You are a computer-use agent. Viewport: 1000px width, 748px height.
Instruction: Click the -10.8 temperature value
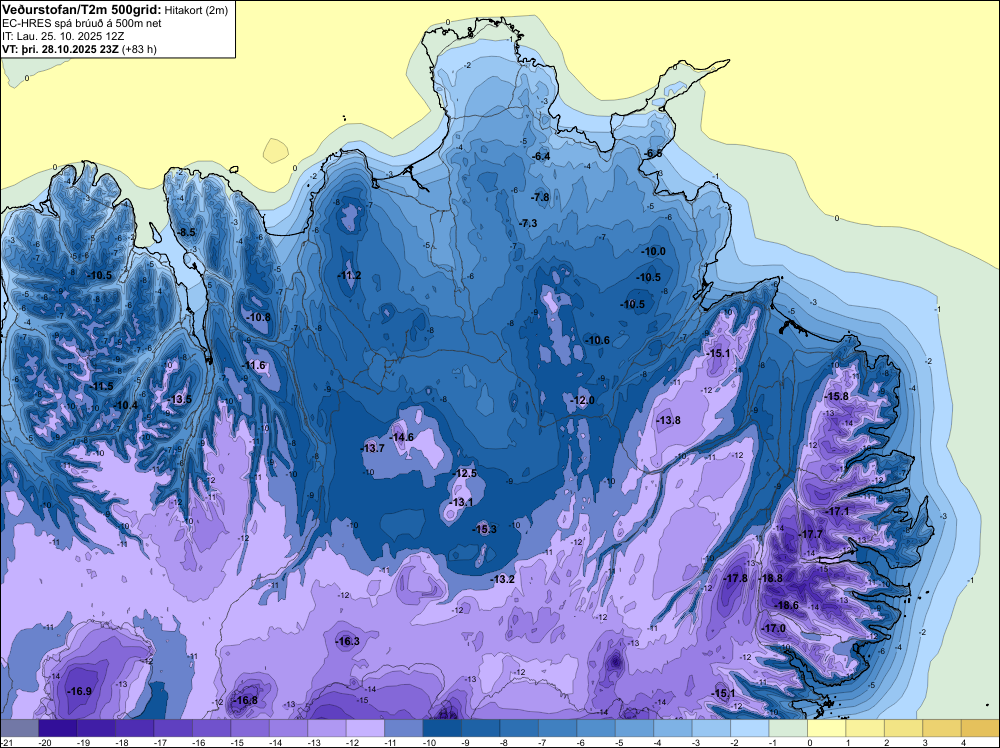point(258,317)
